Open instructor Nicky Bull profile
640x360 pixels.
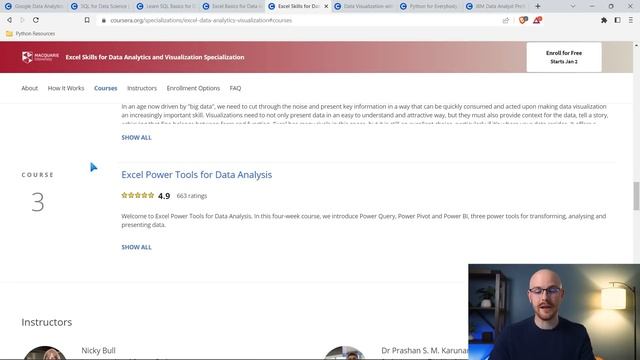[98, 351]
